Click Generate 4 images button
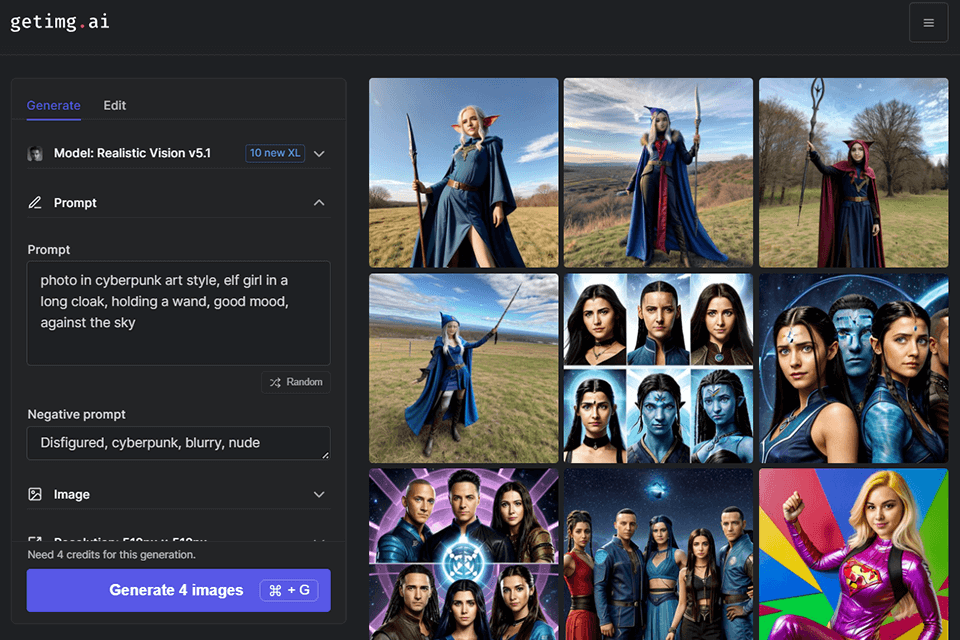This screenshot has height=640, width=960. 178,590
